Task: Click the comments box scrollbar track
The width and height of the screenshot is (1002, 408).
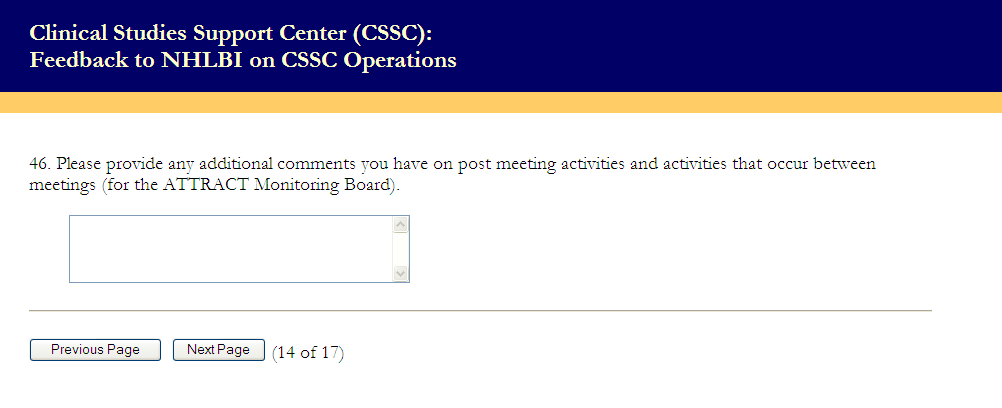Action: click(x=401, y=249)
